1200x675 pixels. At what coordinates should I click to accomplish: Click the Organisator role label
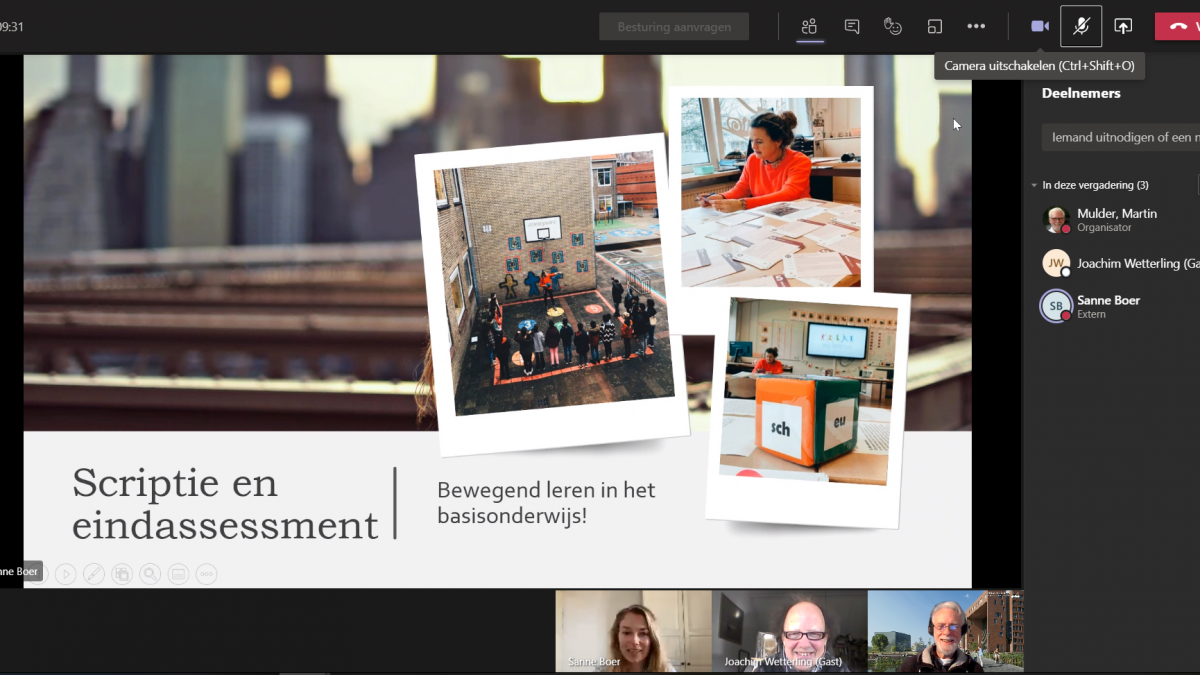[1104, 228]
